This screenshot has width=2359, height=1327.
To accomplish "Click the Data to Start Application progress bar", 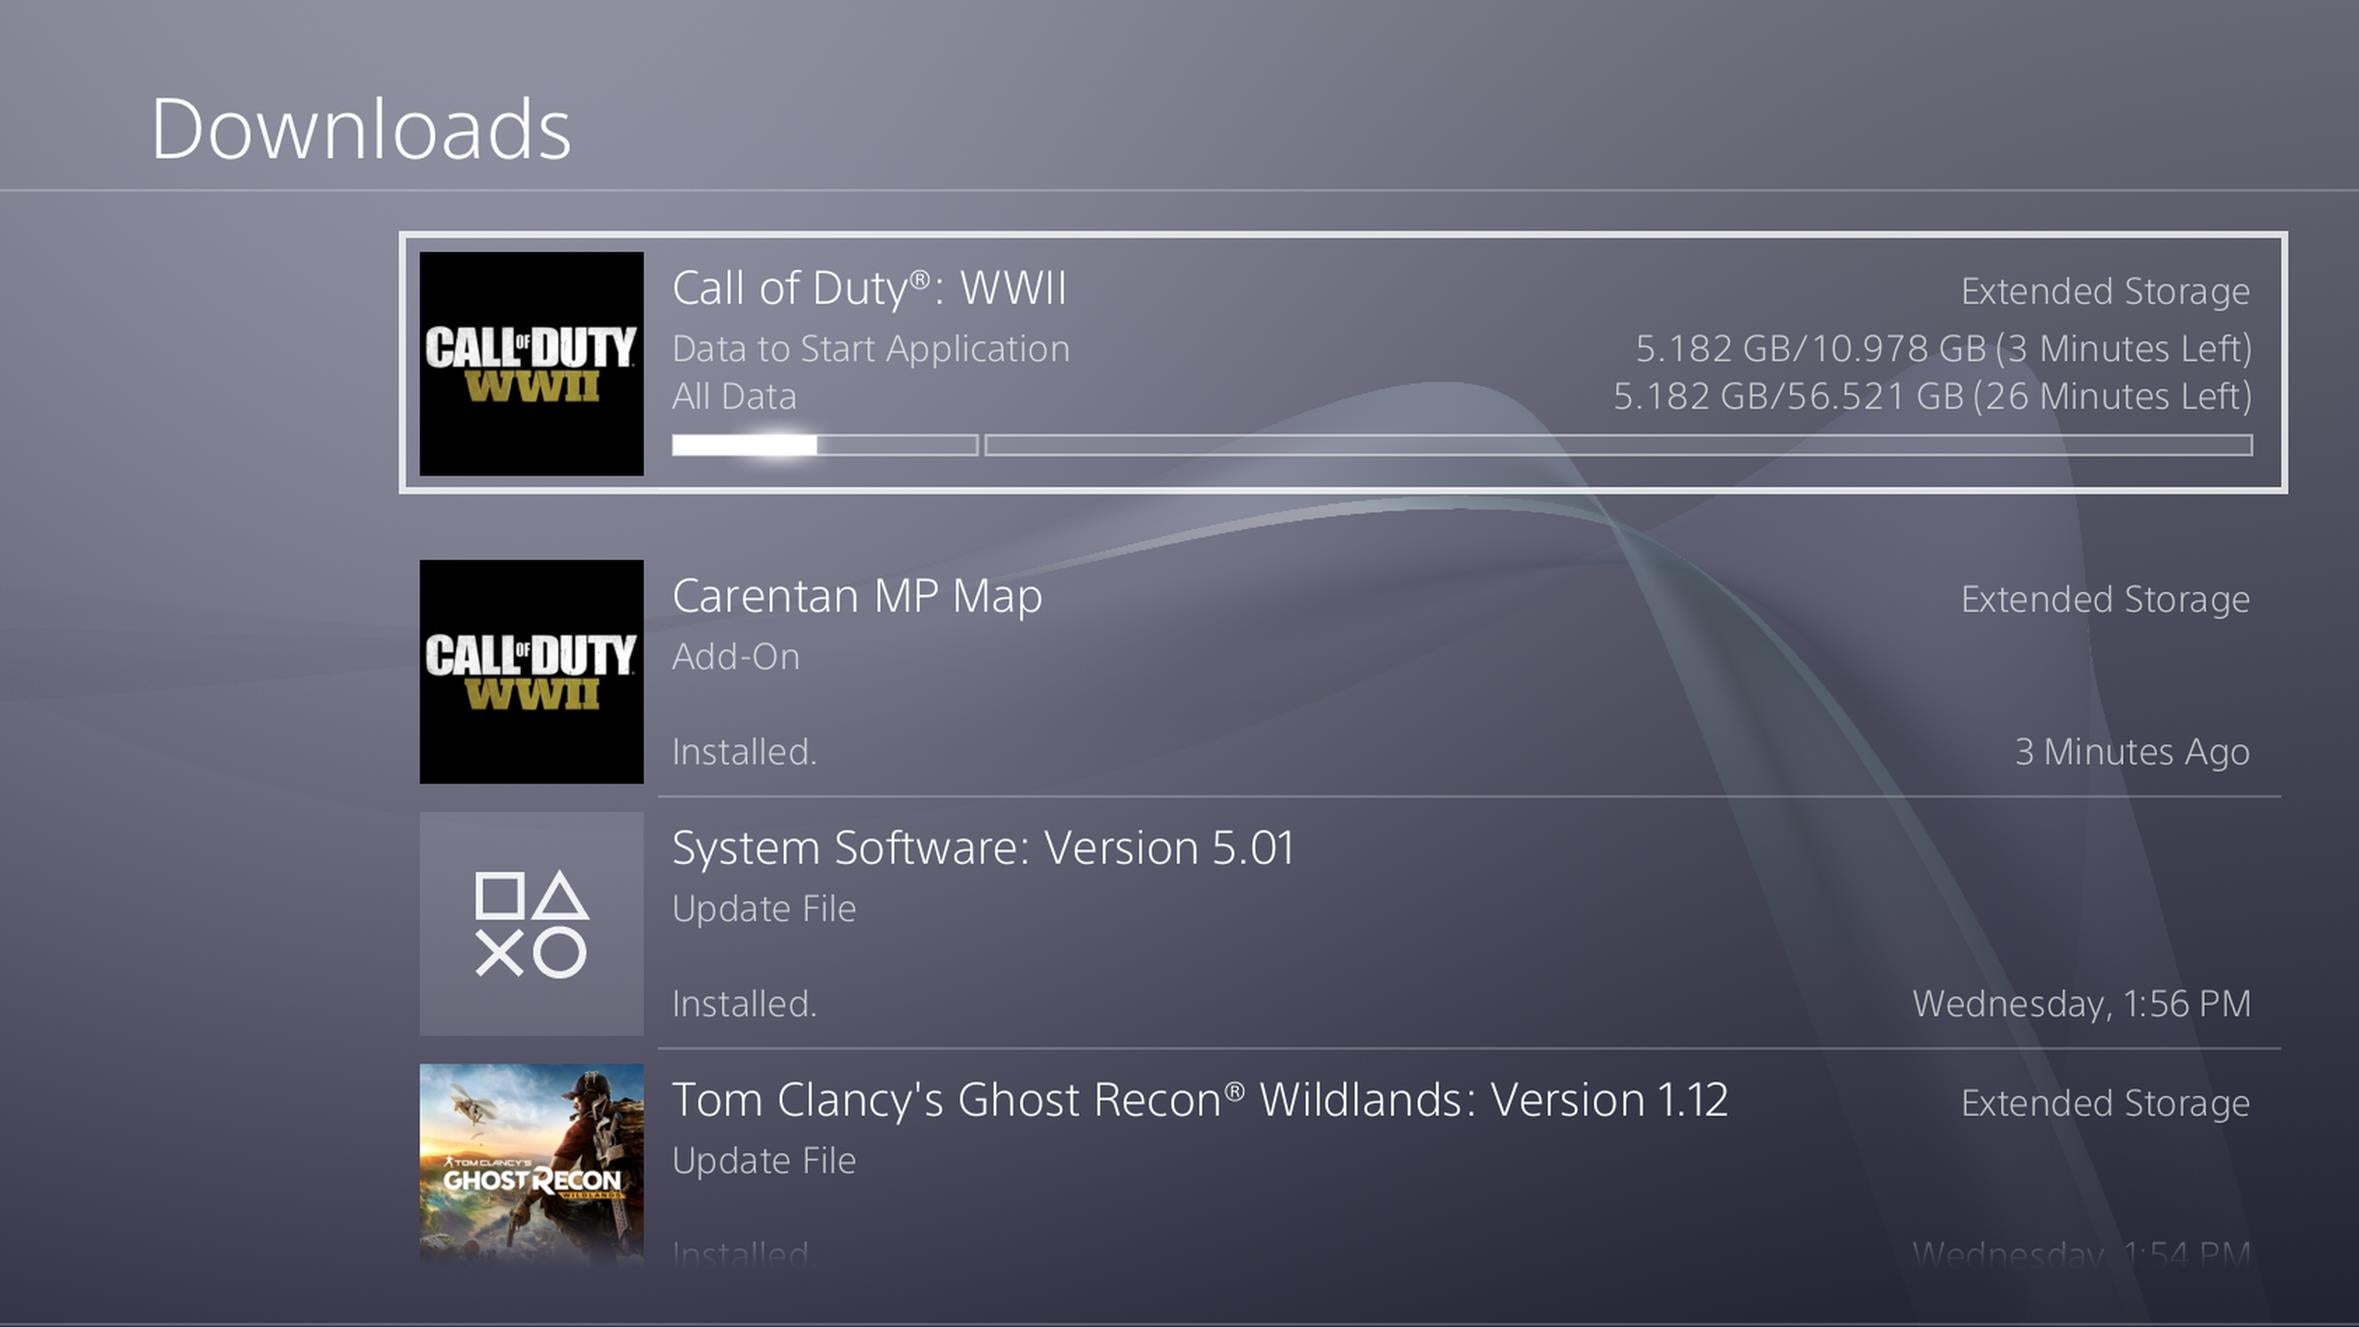I will click(825, 445).
